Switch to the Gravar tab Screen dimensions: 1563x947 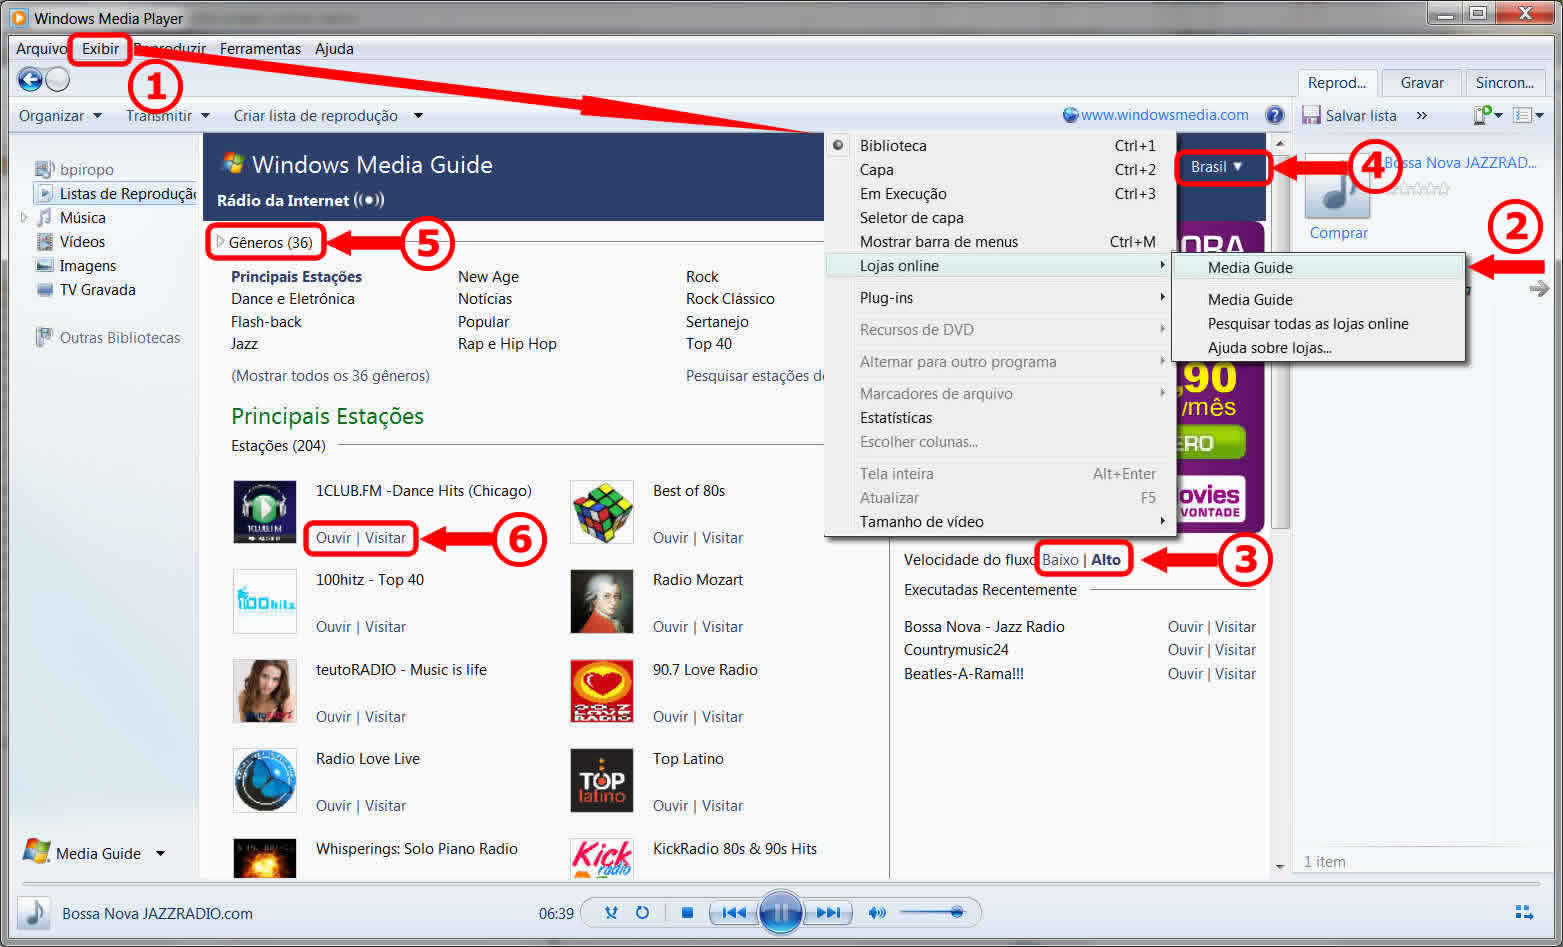tap(1422, 83)
